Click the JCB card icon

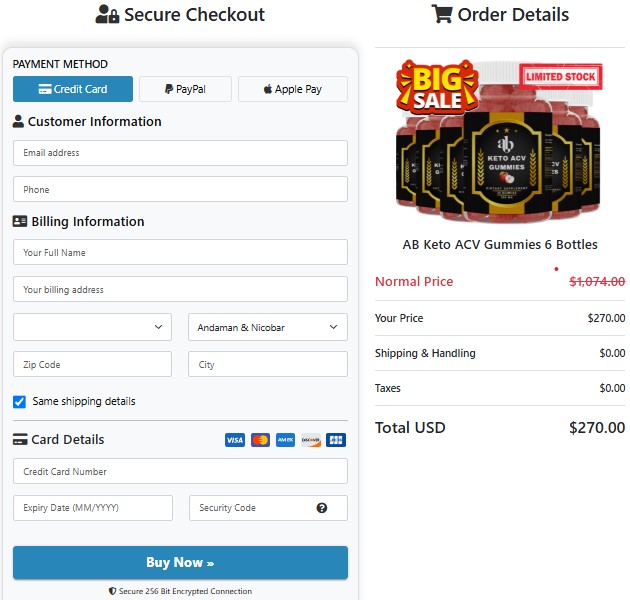click(x=336, y=440)
